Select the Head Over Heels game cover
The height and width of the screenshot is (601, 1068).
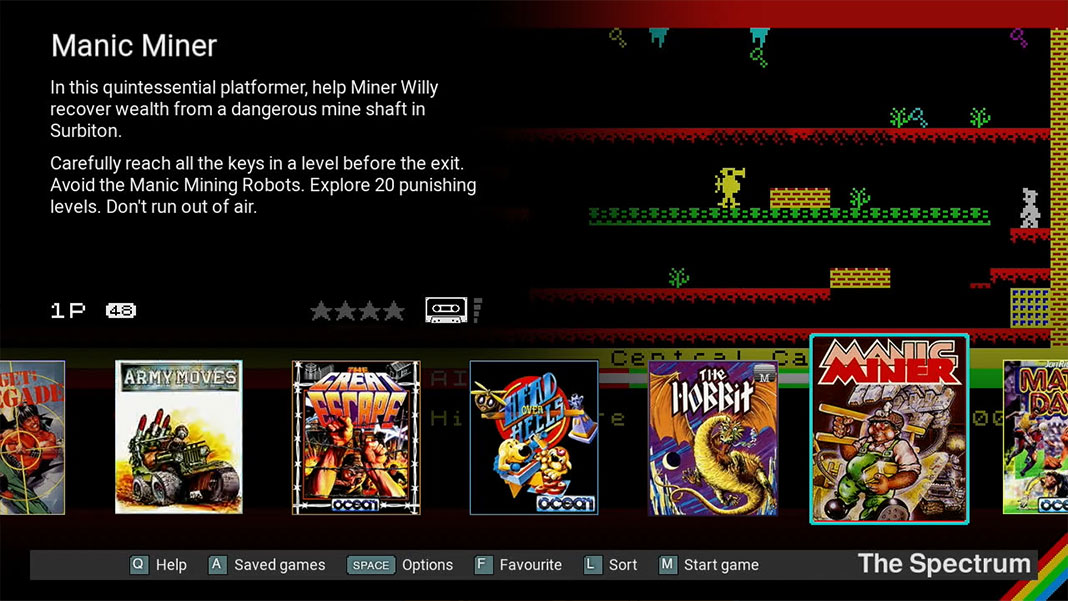(x=534, y=437)
